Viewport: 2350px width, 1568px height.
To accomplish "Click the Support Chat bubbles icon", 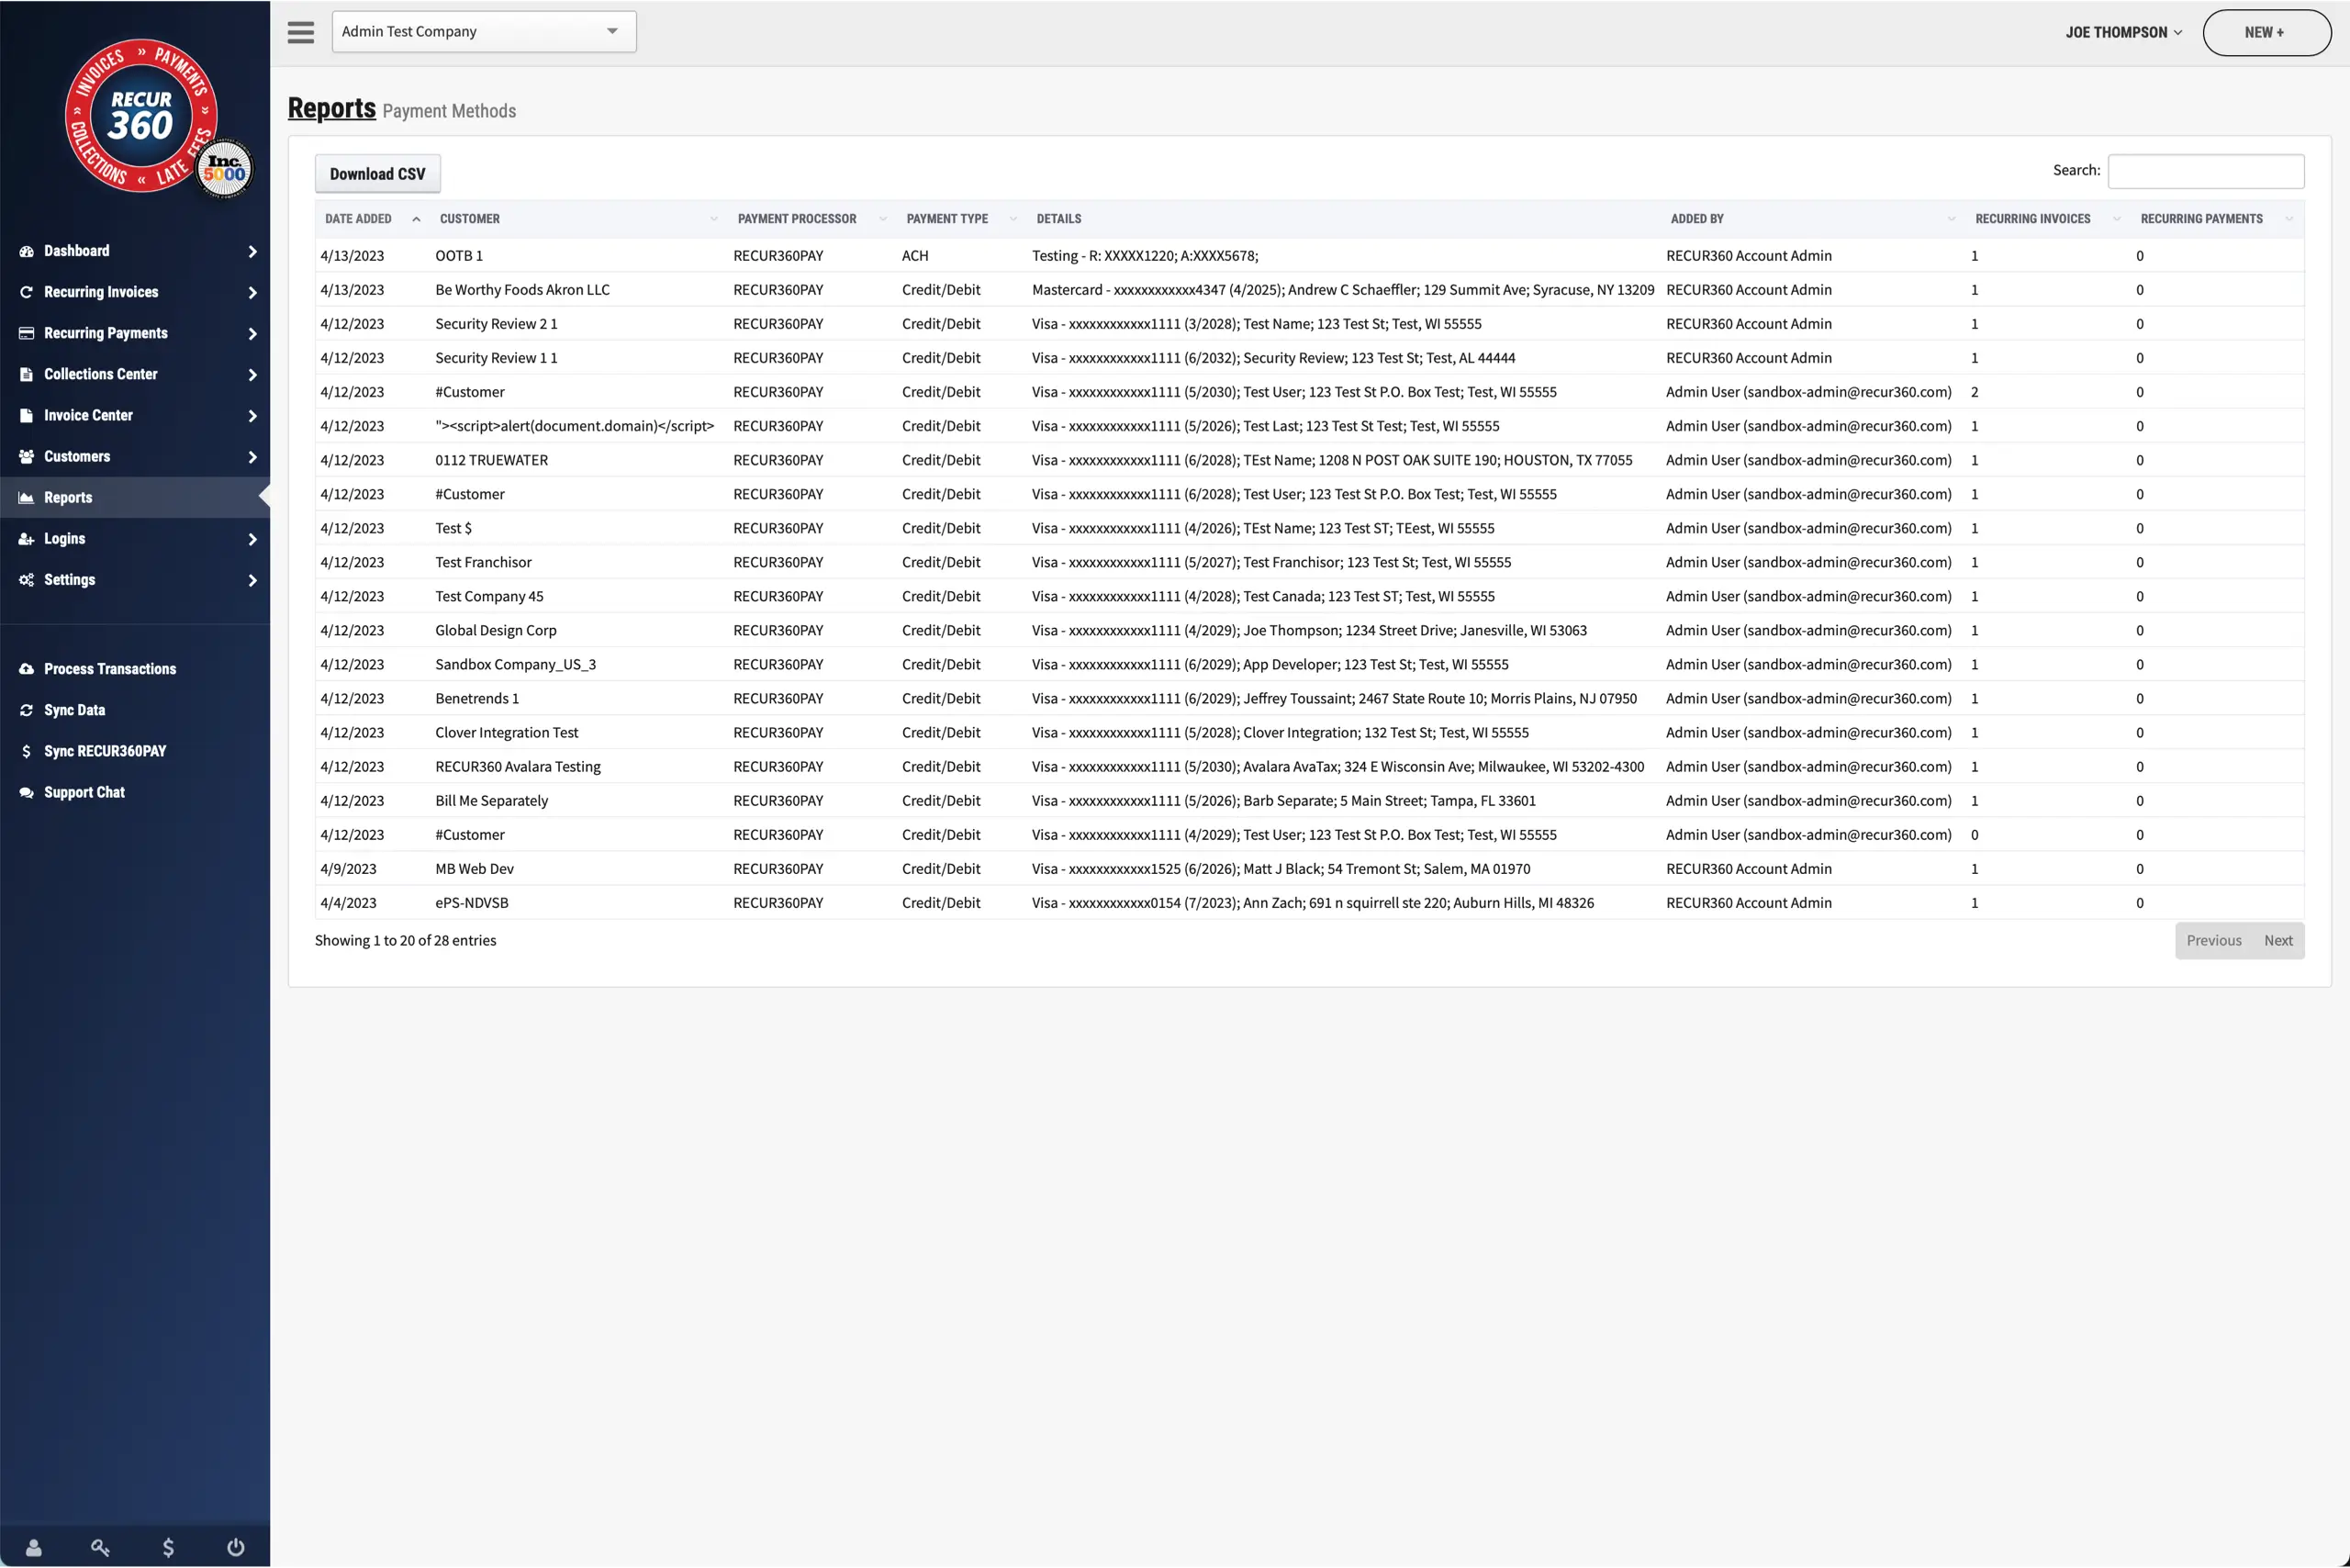I will 27,792.
